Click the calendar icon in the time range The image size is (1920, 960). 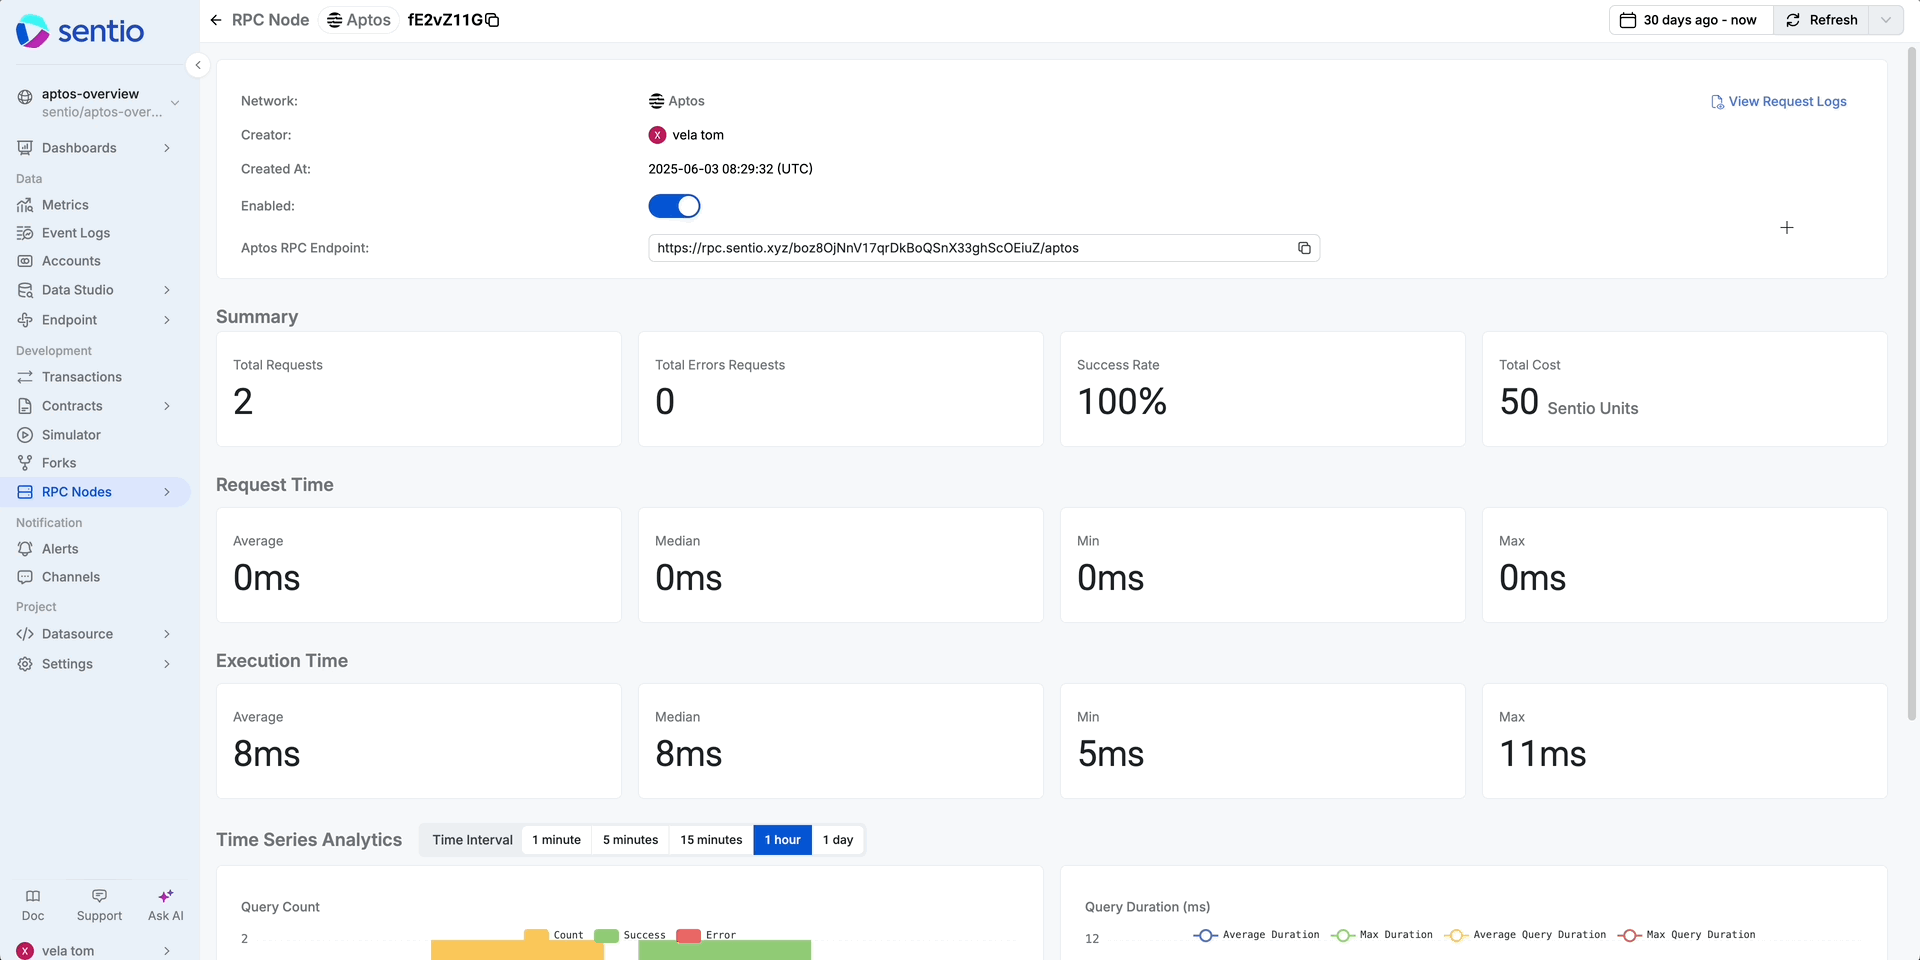click(x=1628, y=20)
